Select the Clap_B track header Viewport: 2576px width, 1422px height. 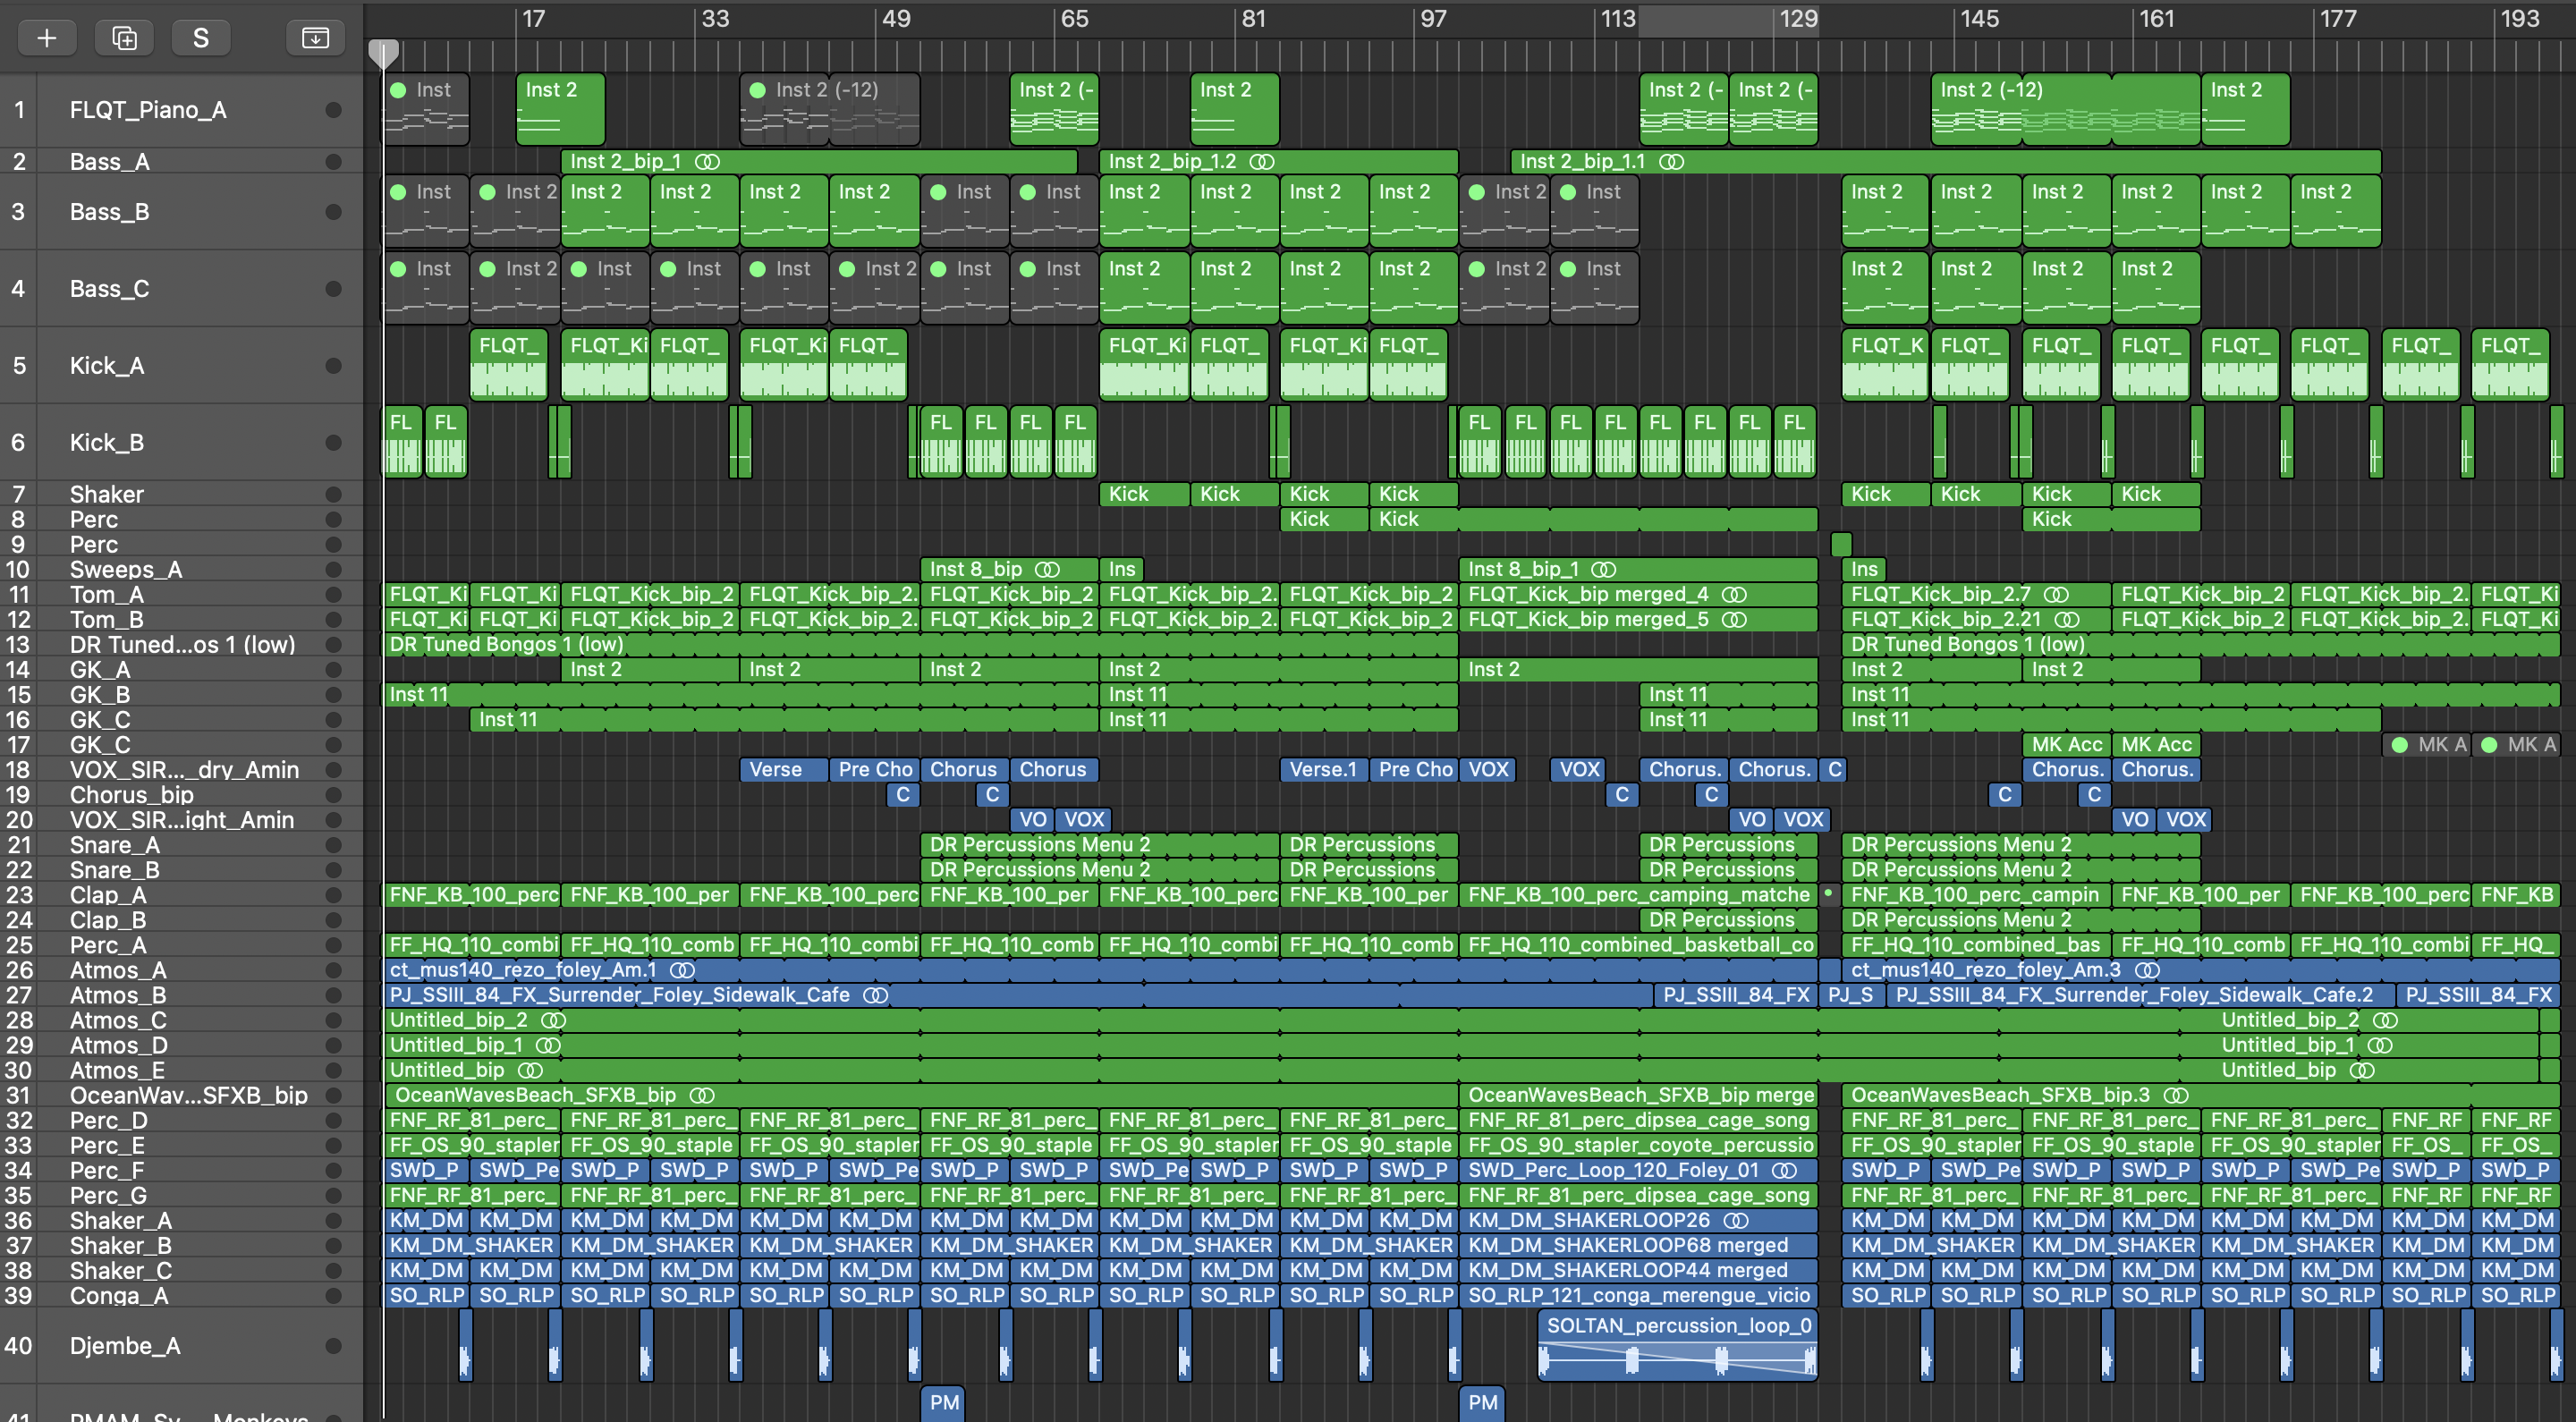182,920
